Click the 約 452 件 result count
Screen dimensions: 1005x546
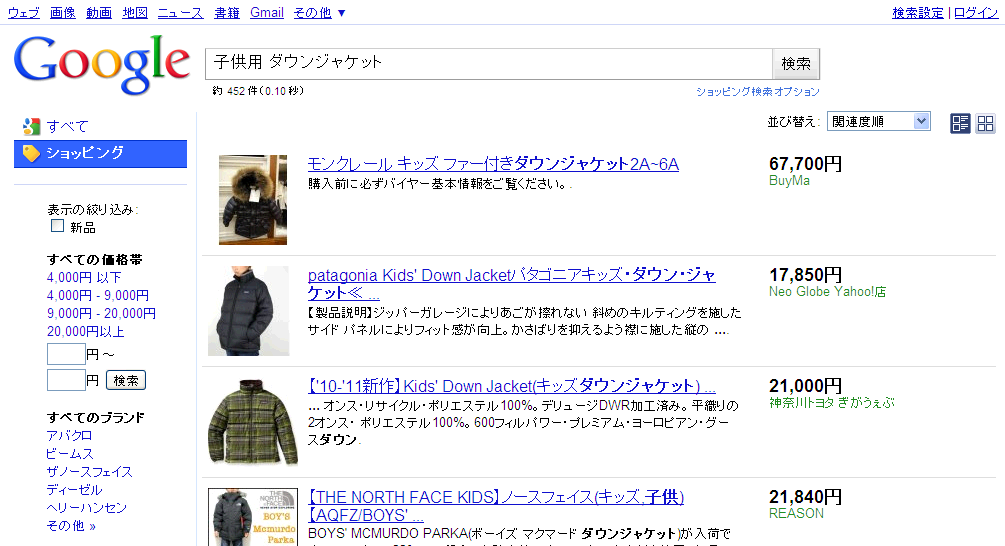(258, 91)
